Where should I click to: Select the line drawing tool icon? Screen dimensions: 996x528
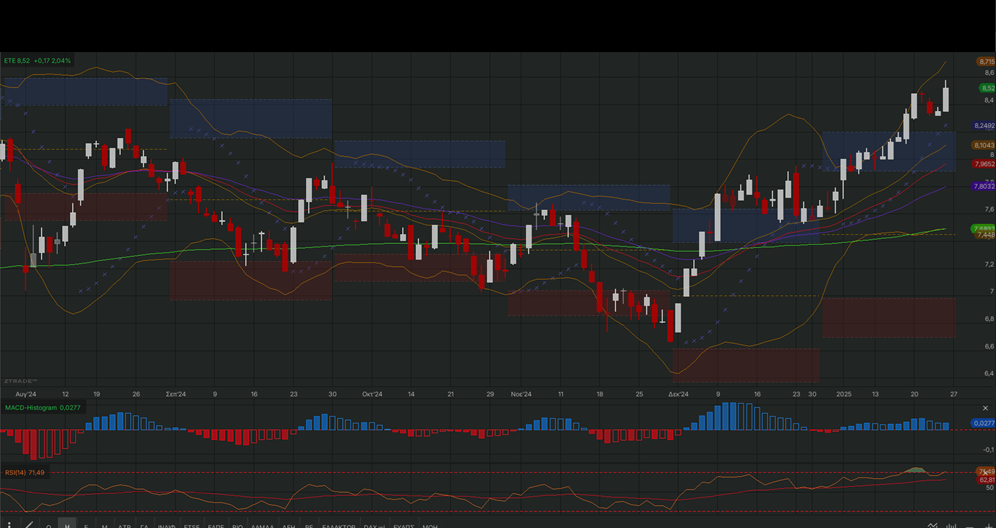[x=29, y=525]
